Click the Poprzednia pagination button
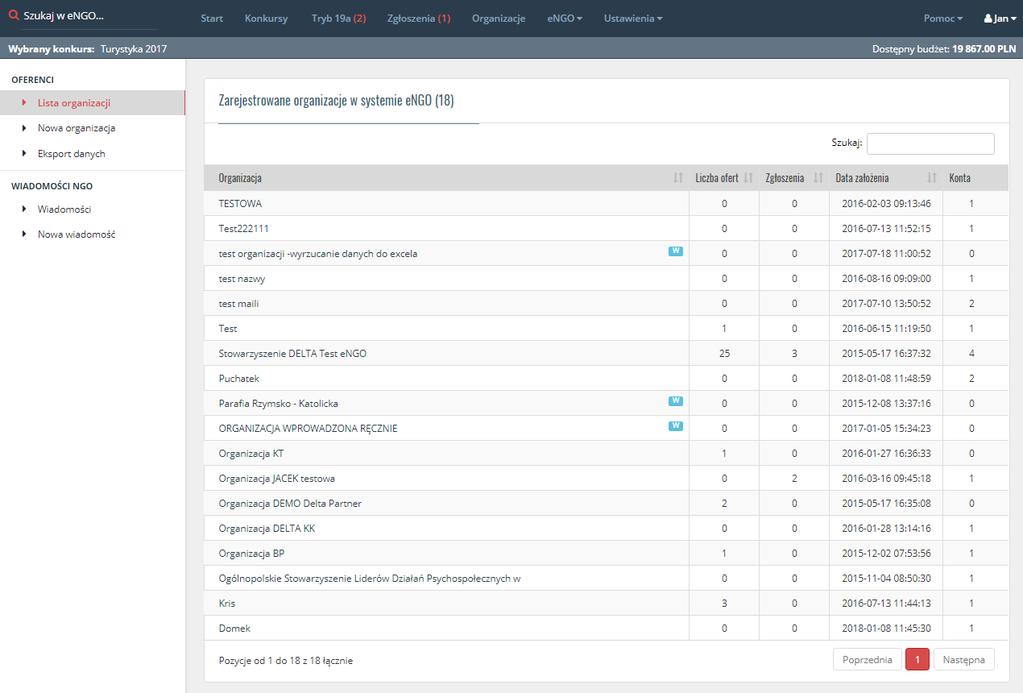Screen dimensions: 1023x693 coord(867,660)
